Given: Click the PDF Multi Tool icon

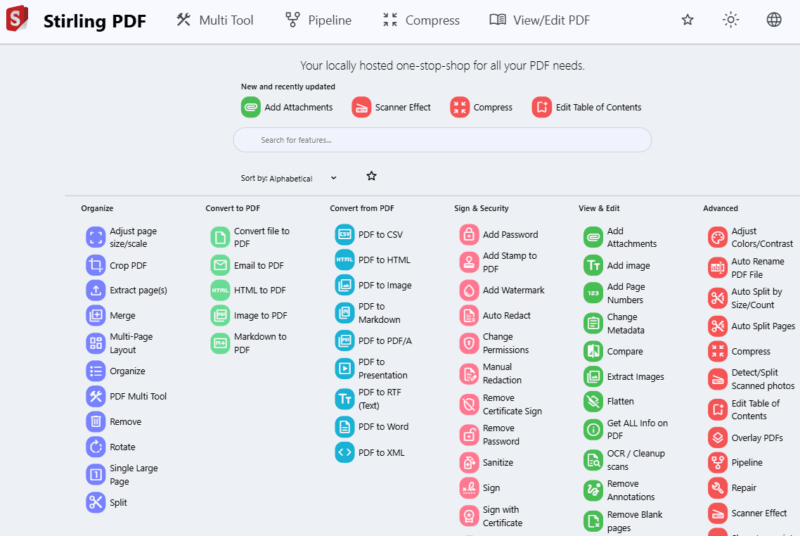Looking at the screenshot, I should tap(95, 396).
